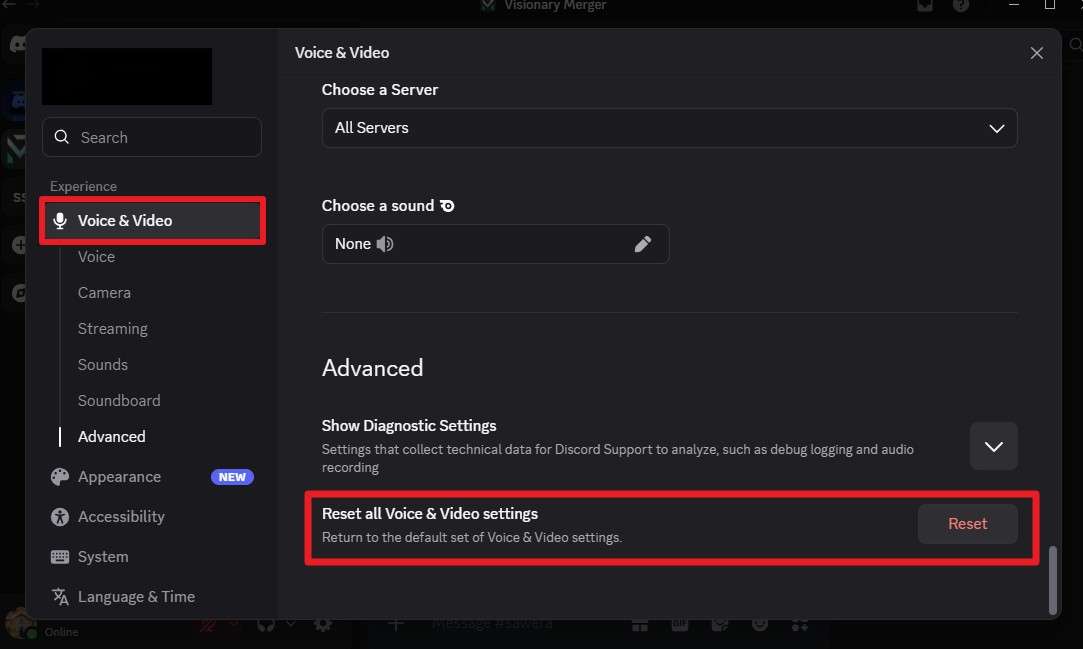Click the NEW badge next to Appearance
This screenshot has width=1083, height=649.
click(232, 477)
